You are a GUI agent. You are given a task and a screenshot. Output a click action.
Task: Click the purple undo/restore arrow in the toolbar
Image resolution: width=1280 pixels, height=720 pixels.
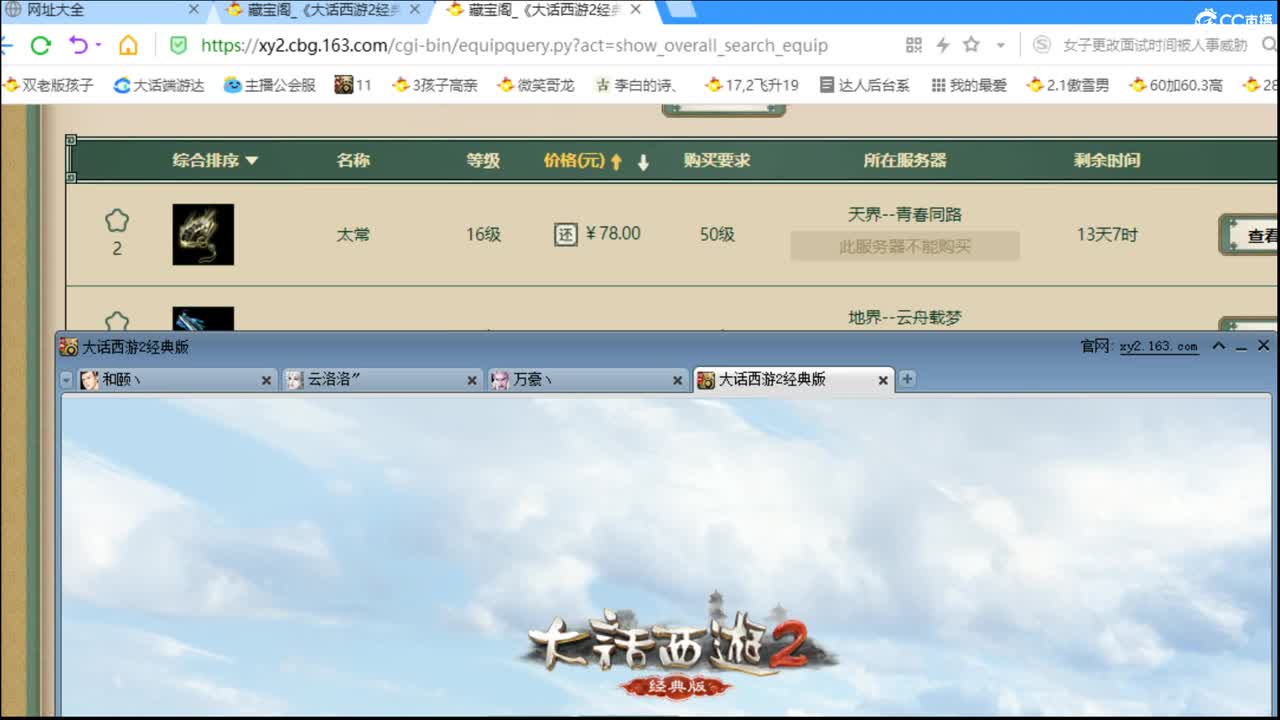pyautogui.click(x=78, y=45)
